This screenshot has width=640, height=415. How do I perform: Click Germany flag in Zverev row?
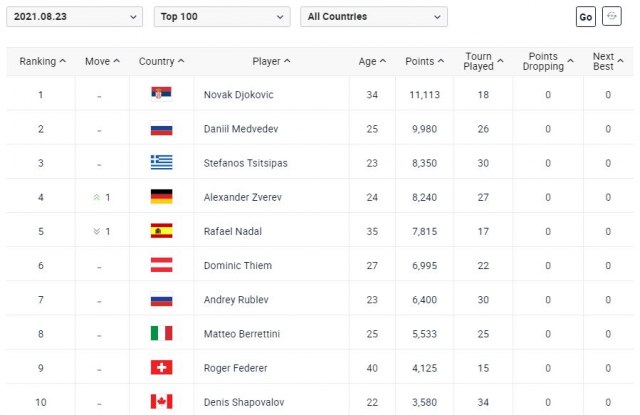[161, 197]
